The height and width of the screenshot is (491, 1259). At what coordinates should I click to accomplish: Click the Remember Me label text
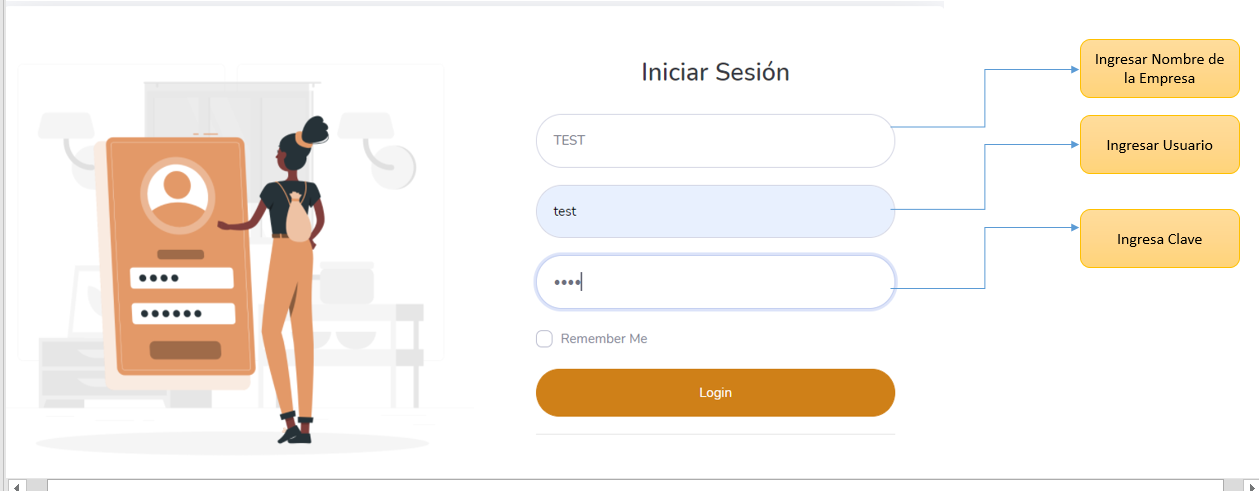[604, 339]
